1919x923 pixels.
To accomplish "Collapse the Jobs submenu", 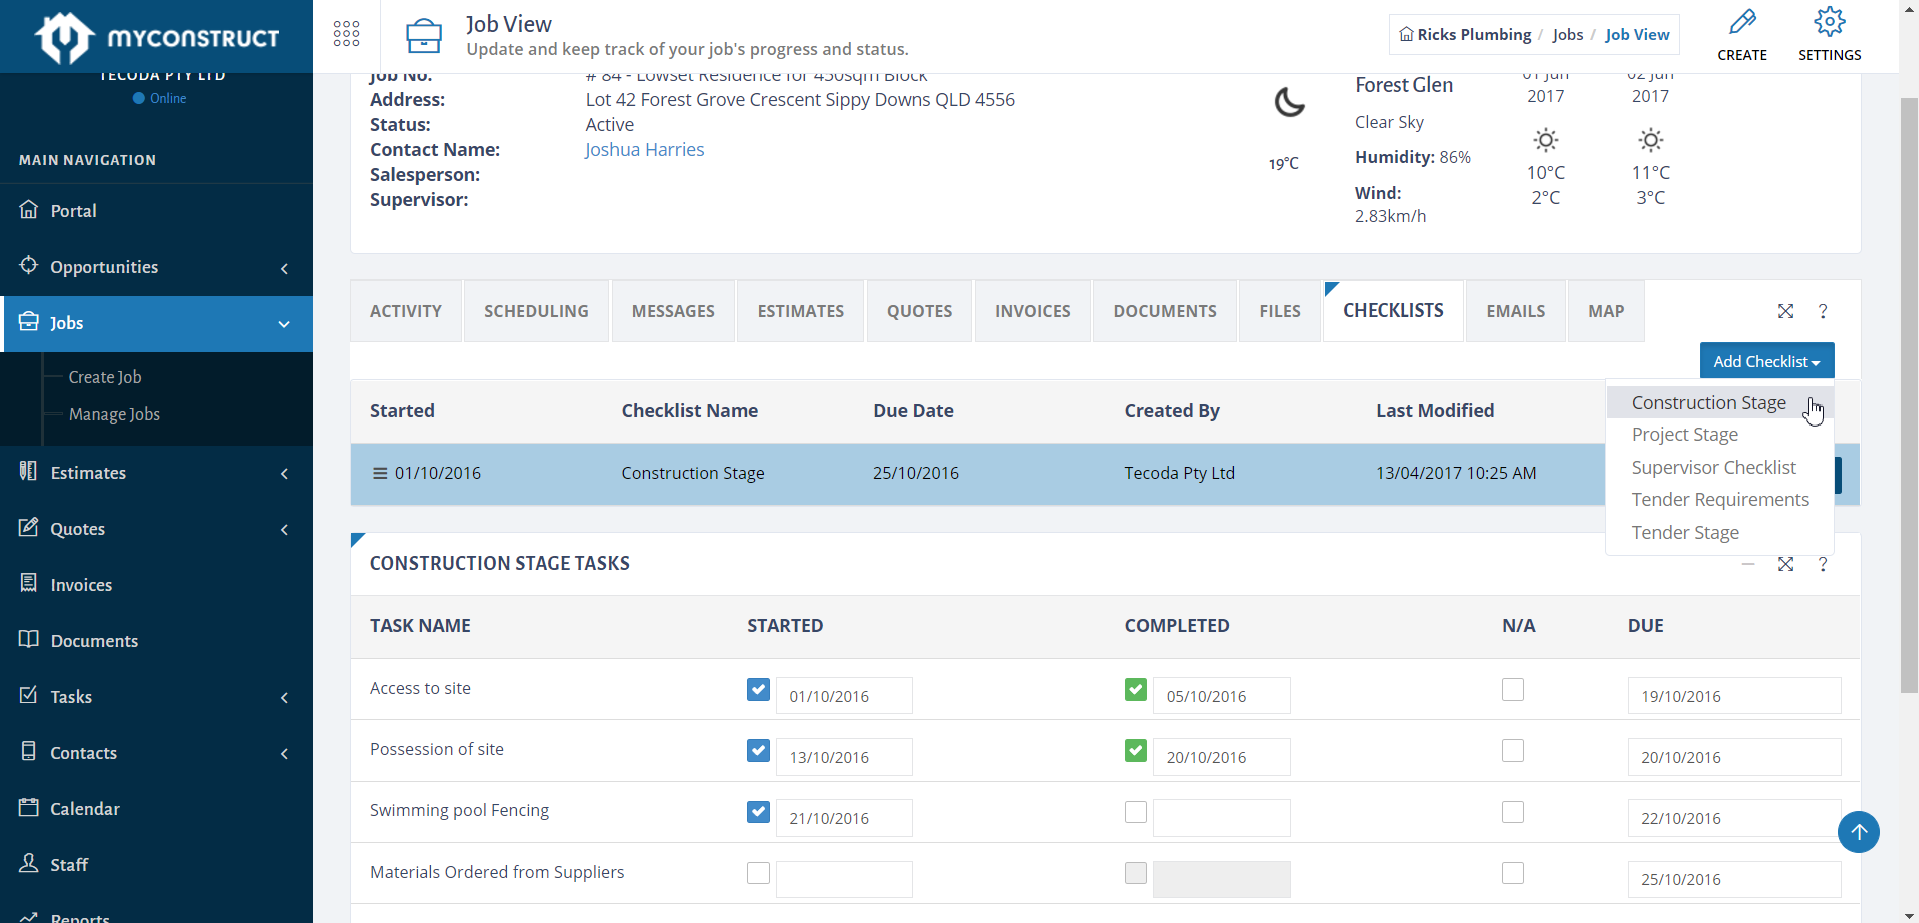I will 284,324.
